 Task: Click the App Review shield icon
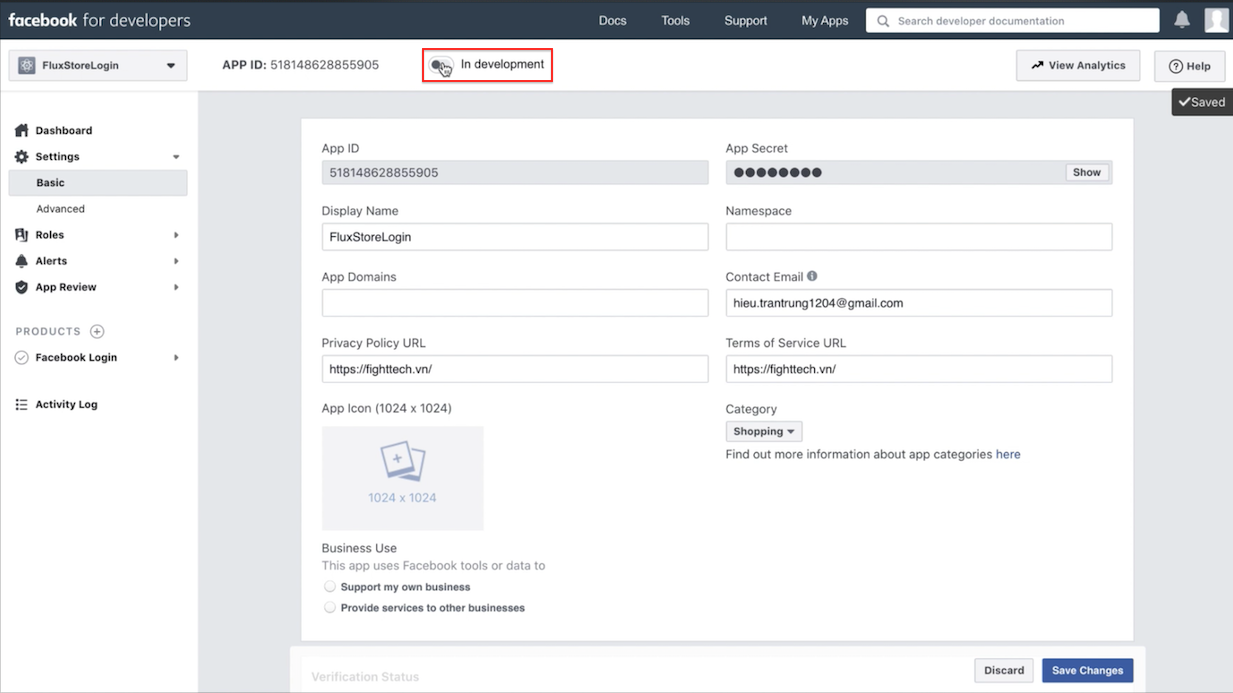[x=22, y=287]
